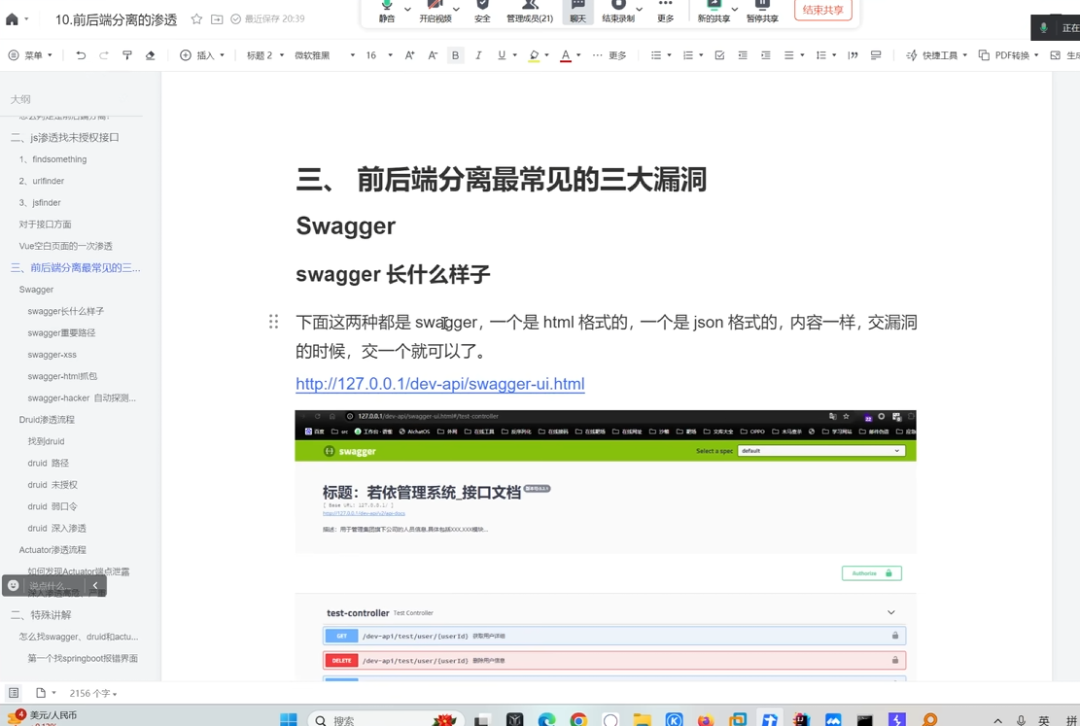Image resolution: width=1080 pixels, height=726 pixels.
Task: Jump to 二、js渗透找未授权接口 heading
Action: [x=65, y=138]
